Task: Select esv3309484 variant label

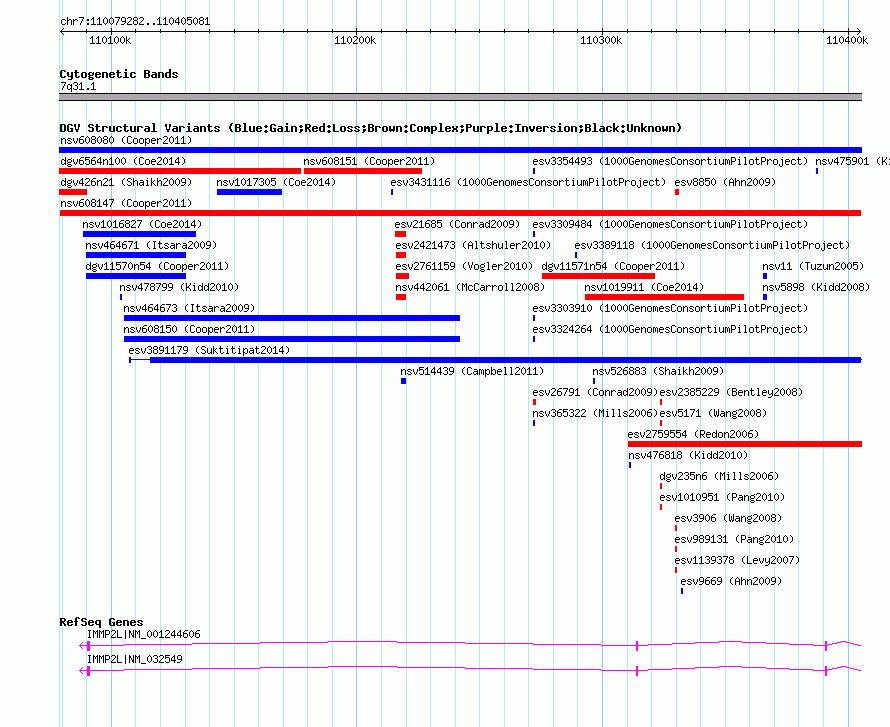Action: pyautogui.click(x=670, y=224)
